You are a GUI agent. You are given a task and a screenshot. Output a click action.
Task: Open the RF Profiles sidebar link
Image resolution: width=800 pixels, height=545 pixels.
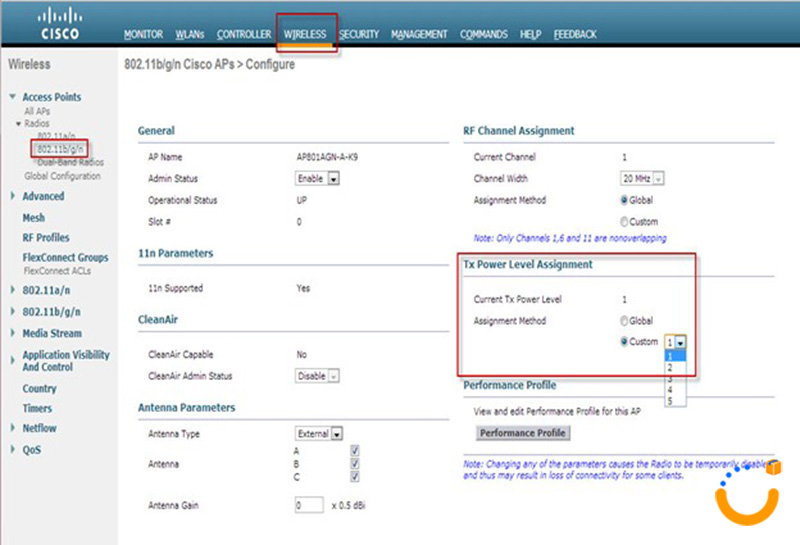coord(45,238)
